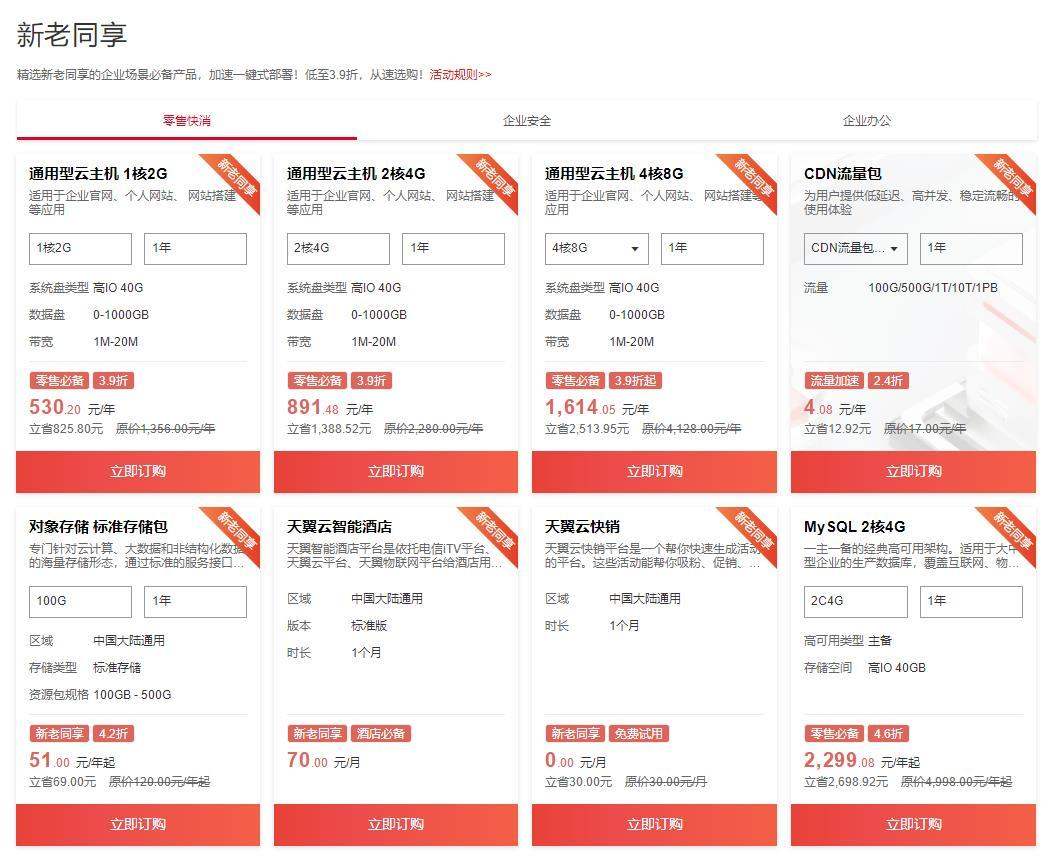This screenshot has height=857, width=1055.
Task: Open the 活动规则>> link
Action: click(x=460, y=75)
